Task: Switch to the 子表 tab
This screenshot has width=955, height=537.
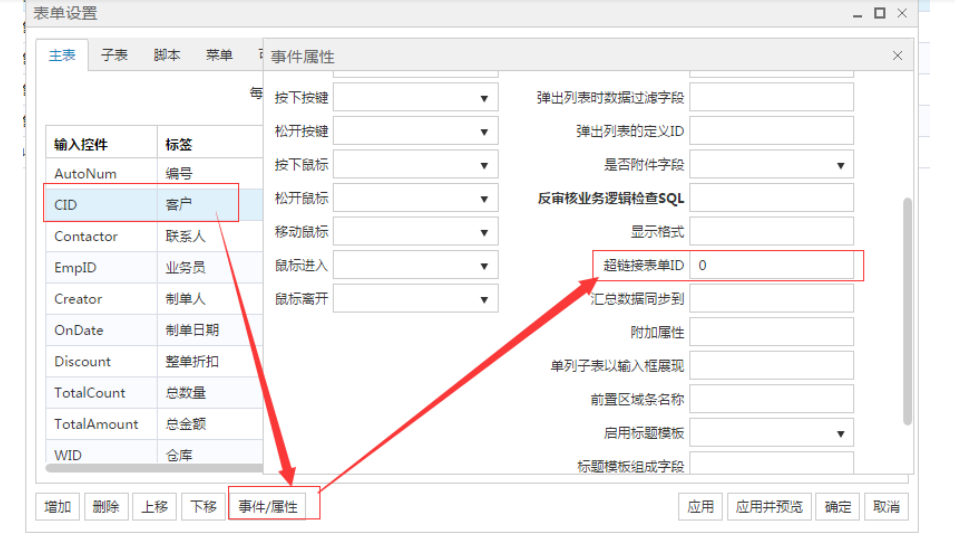Action: [x=114, y=56]
